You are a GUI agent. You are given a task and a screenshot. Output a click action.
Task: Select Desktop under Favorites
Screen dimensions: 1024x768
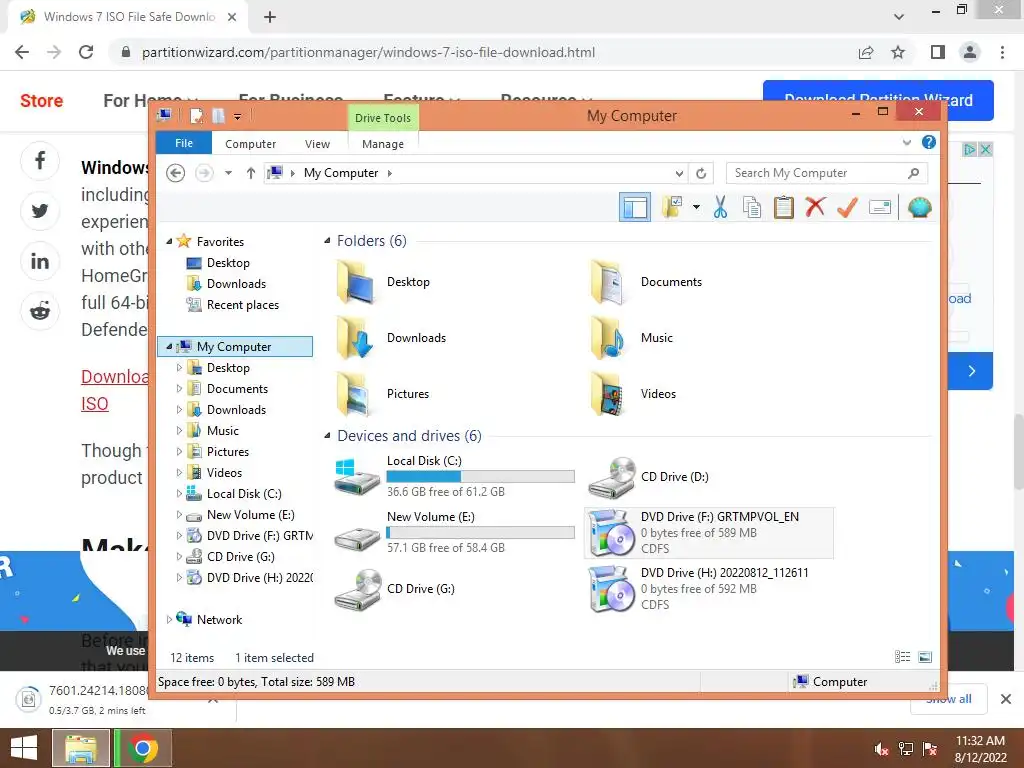click(x=228, y=263)
